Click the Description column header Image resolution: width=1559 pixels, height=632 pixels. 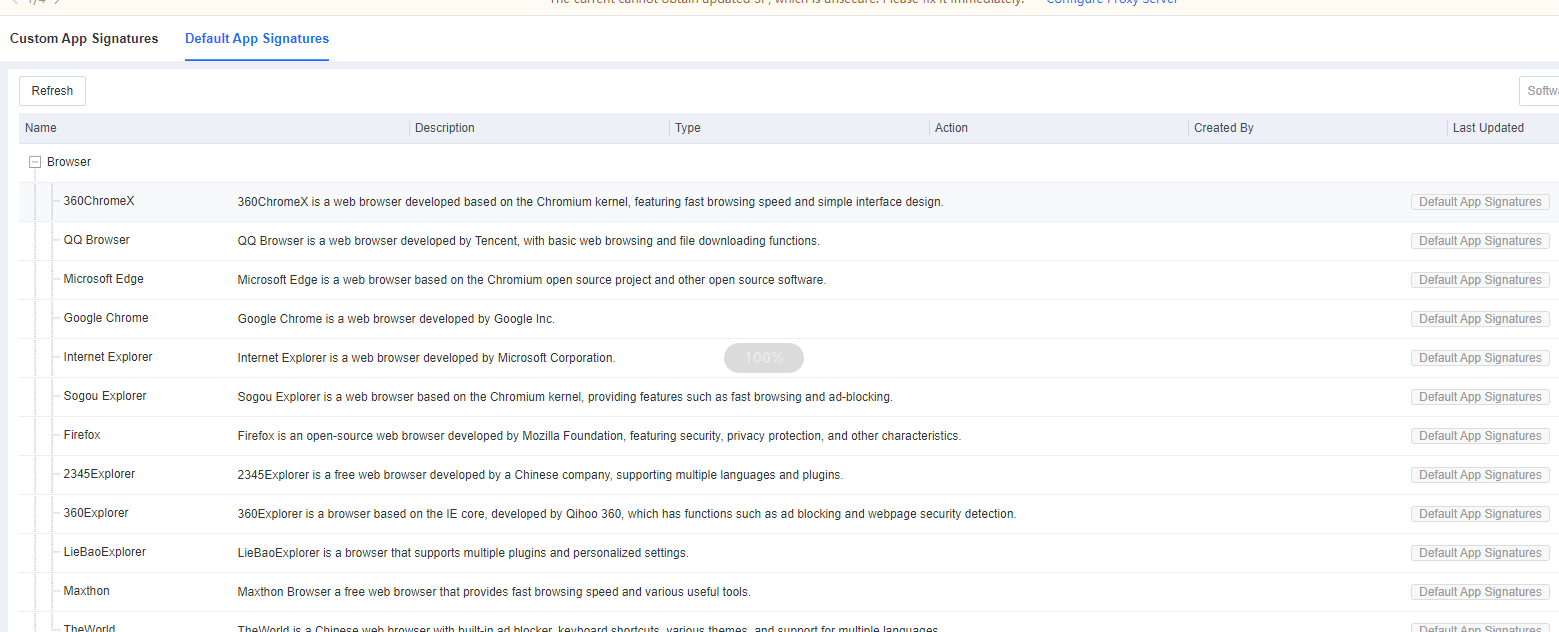click(445, 128)
